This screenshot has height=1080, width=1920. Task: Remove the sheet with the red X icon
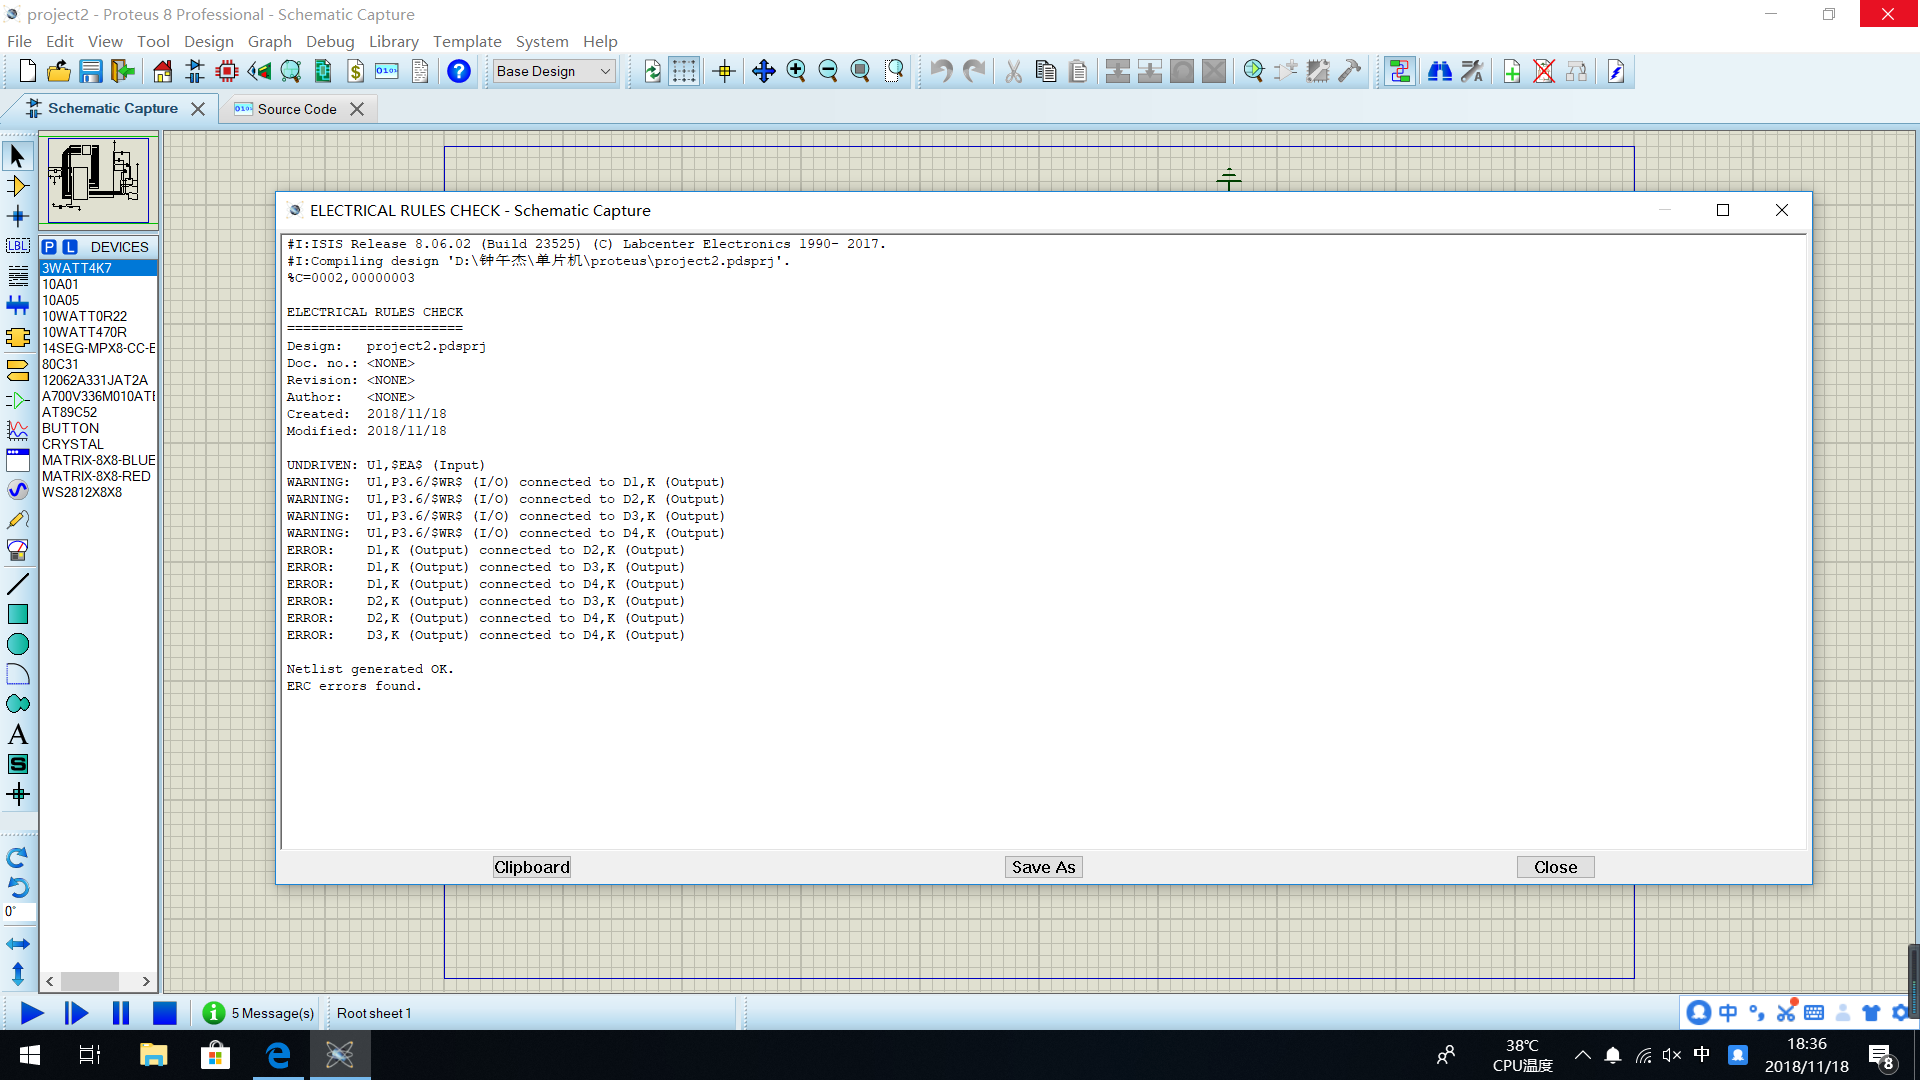point(1544,71)
